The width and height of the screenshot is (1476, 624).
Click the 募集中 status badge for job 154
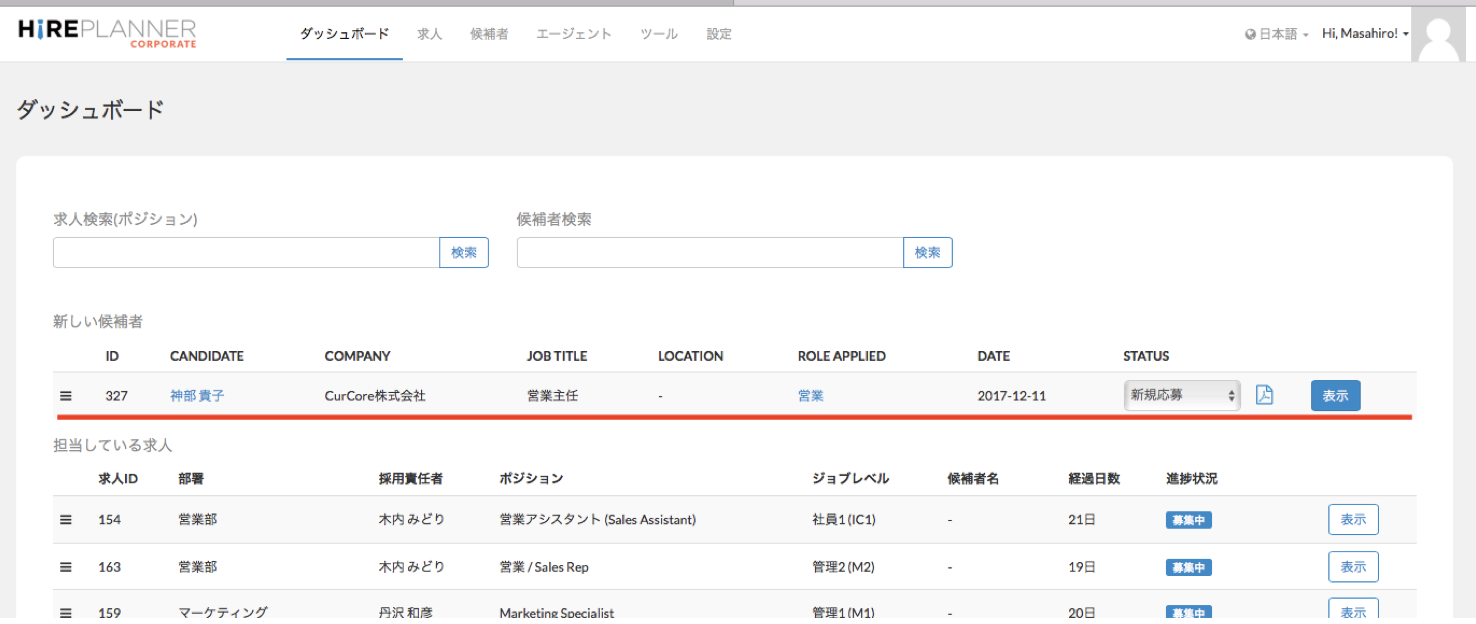[x=1188, y=521]
